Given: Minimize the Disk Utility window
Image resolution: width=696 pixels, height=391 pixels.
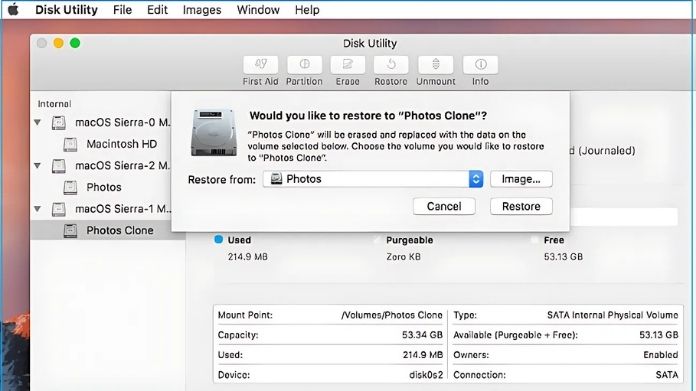Looking at the screenshot, I should (58, 43).
